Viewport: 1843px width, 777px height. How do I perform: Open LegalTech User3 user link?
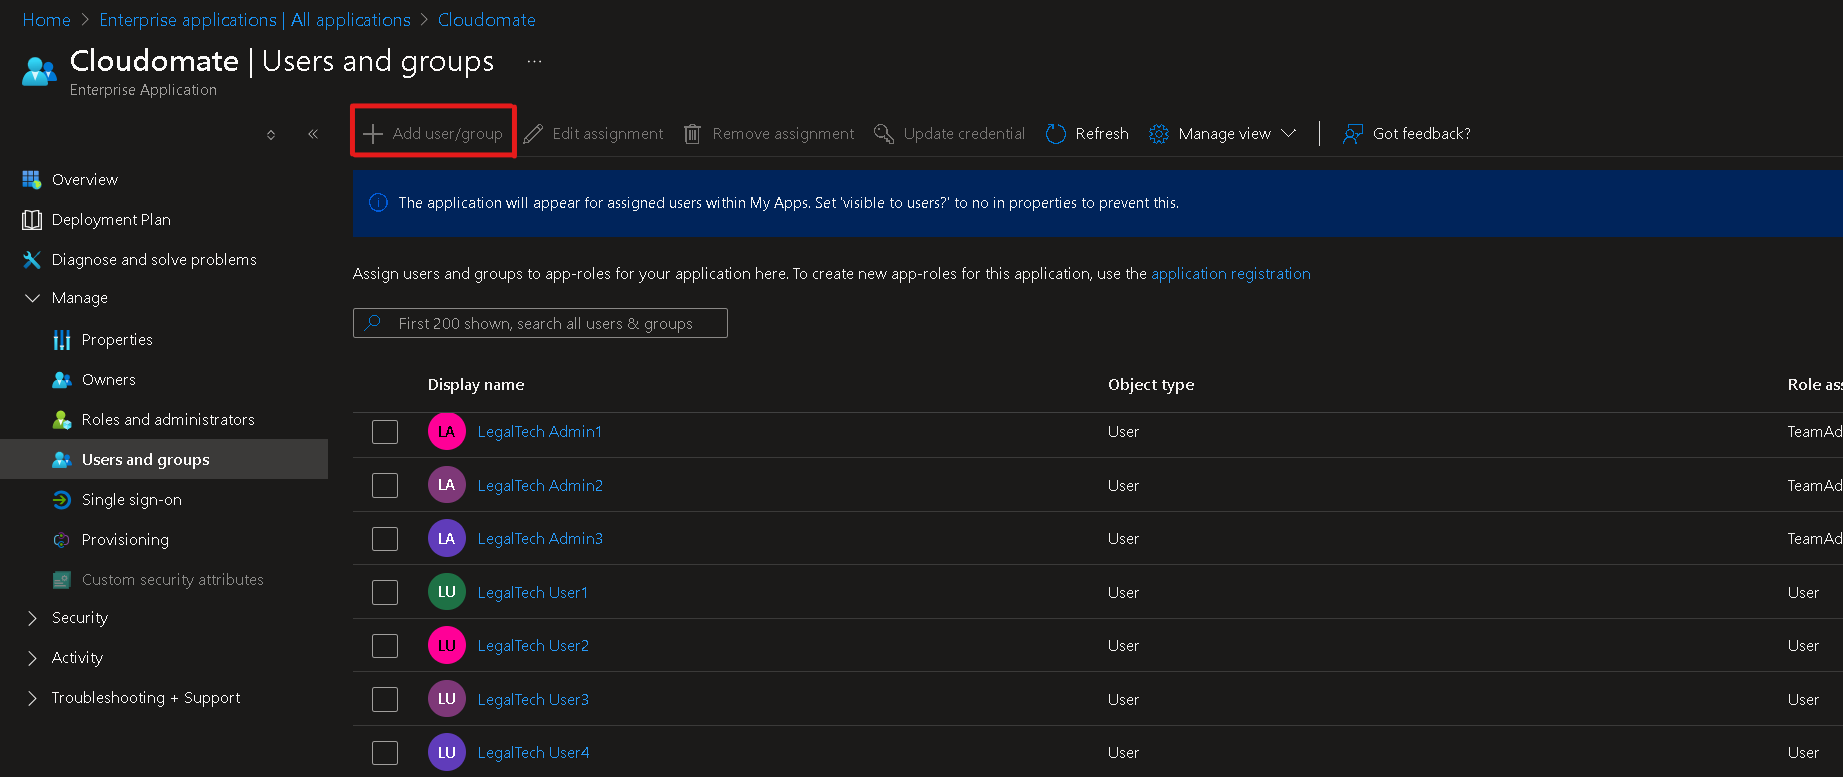point(533,700)
